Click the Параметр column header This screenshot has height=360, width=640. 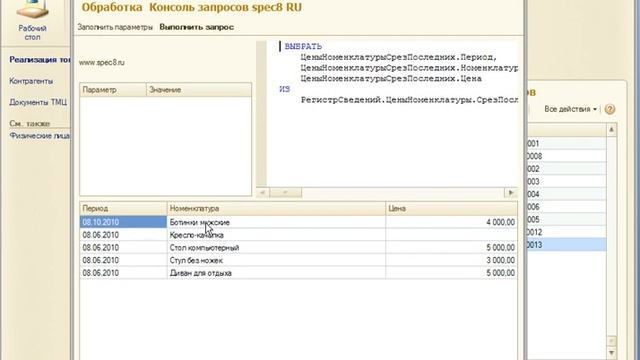coord(113,90)
